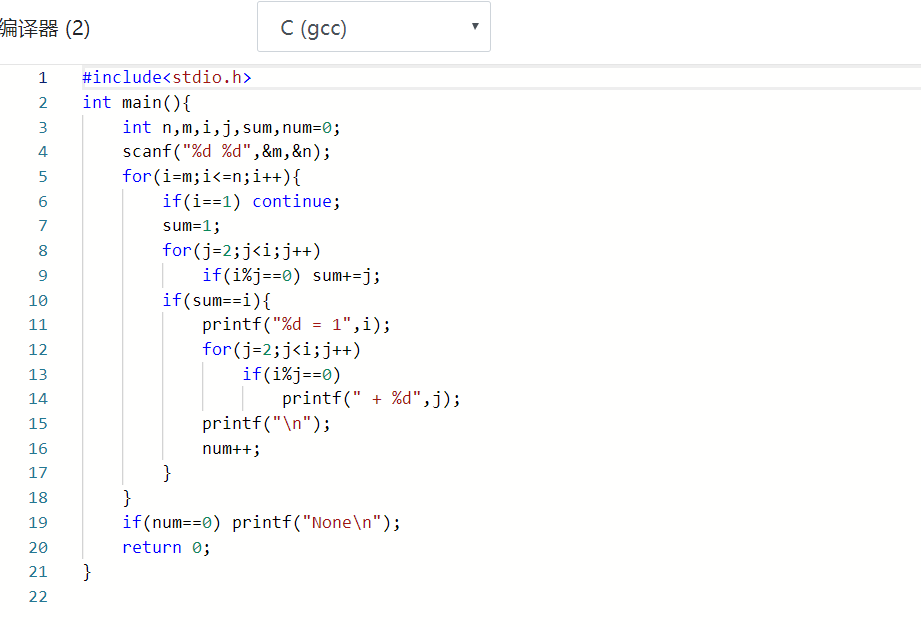Click line number 19 in gutter
Screen dimensions: 921x627
(38, 523)
